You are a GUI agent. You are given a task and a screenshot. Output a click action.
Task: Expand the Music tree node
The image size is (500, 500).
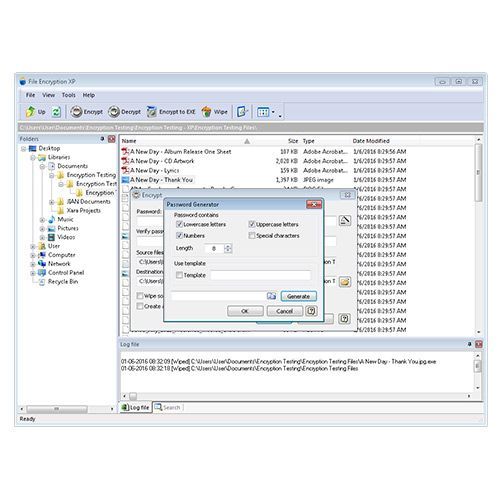42,220
